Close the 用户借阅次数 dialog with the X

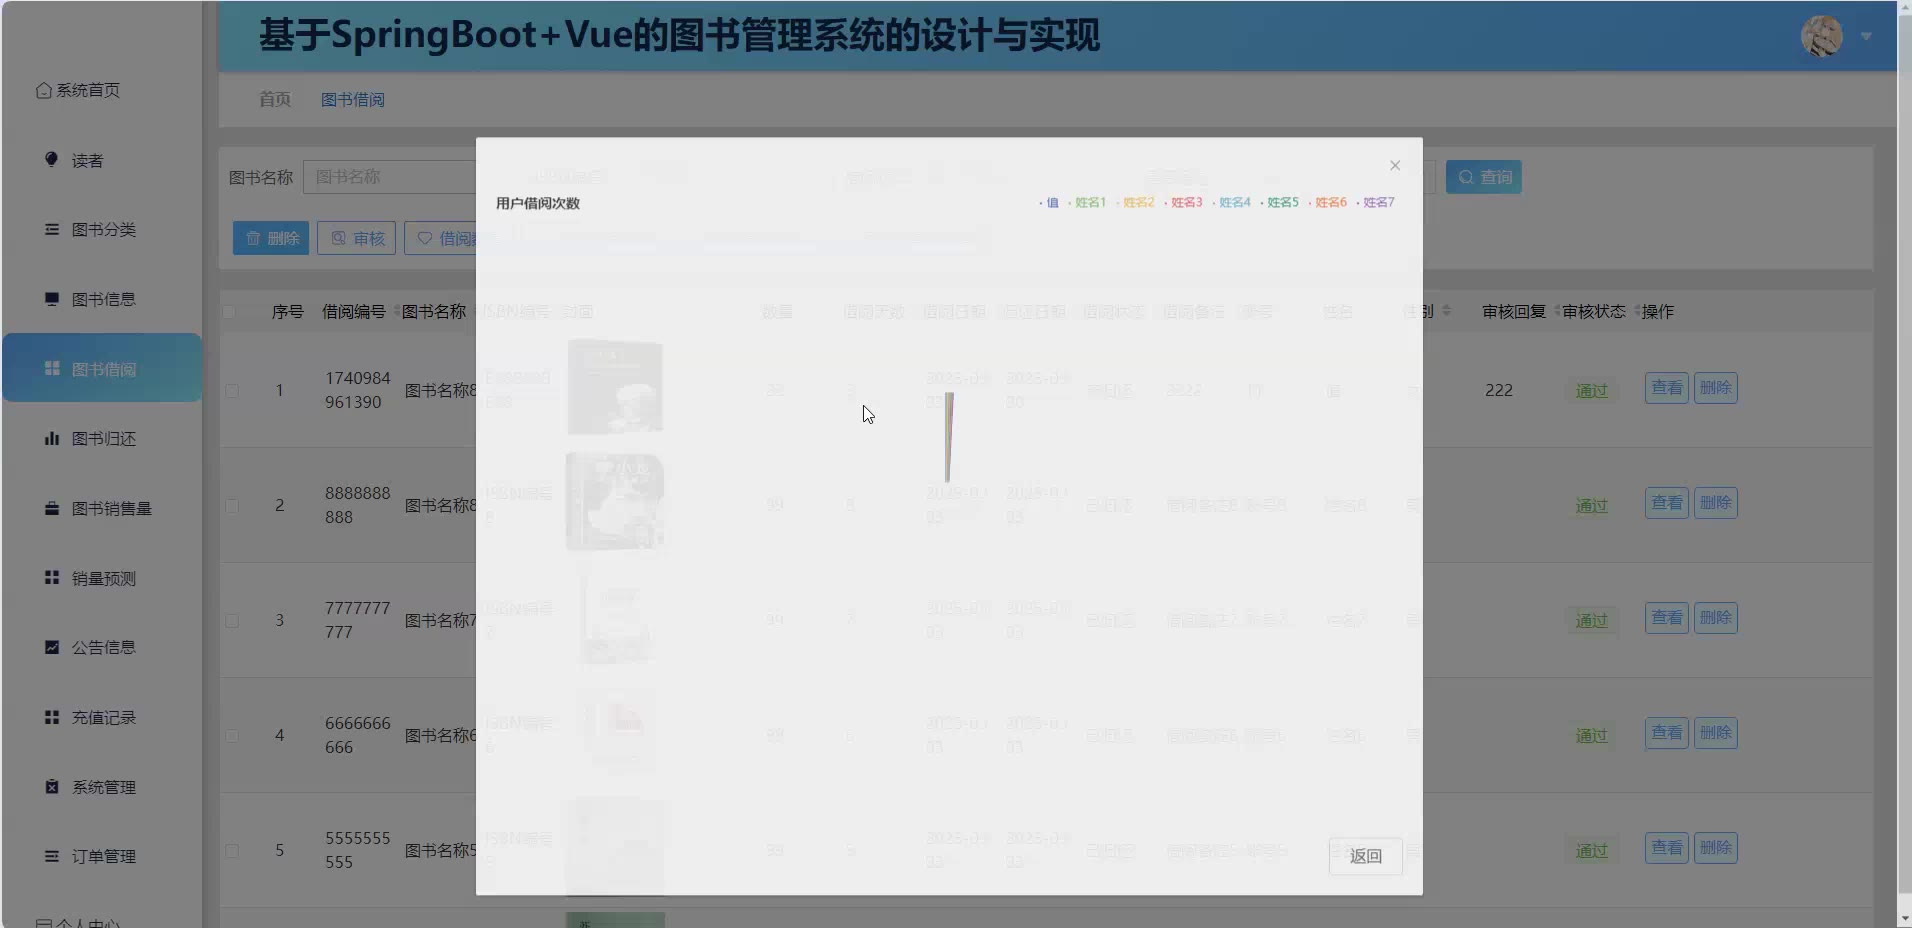[x=1395, y=165]
